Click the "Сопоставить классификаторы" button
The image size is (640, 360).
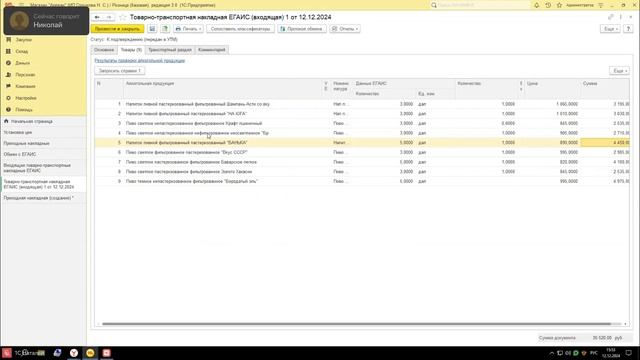pyautogui.click(x=240, y=29)
